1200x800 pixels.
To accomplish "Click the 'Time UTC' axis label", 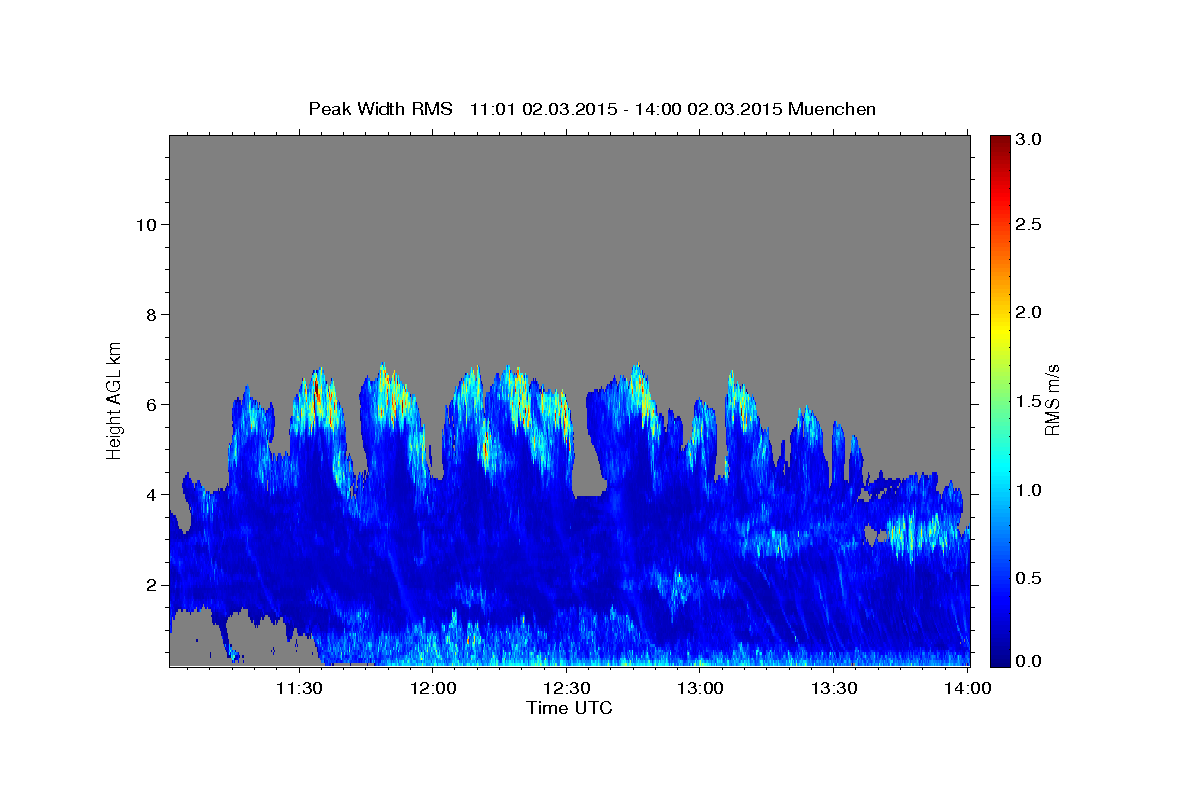I will [x=569, y=708].
